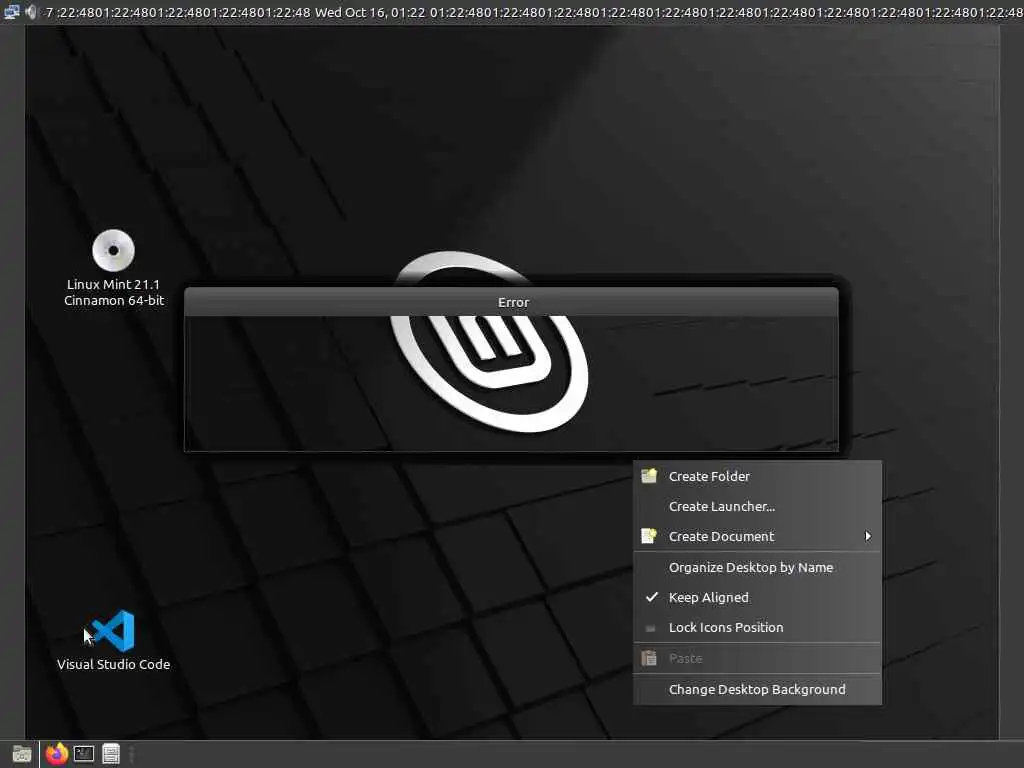
Task: Click the Wed Oct 16 clock text
Action: pos(370,12)
